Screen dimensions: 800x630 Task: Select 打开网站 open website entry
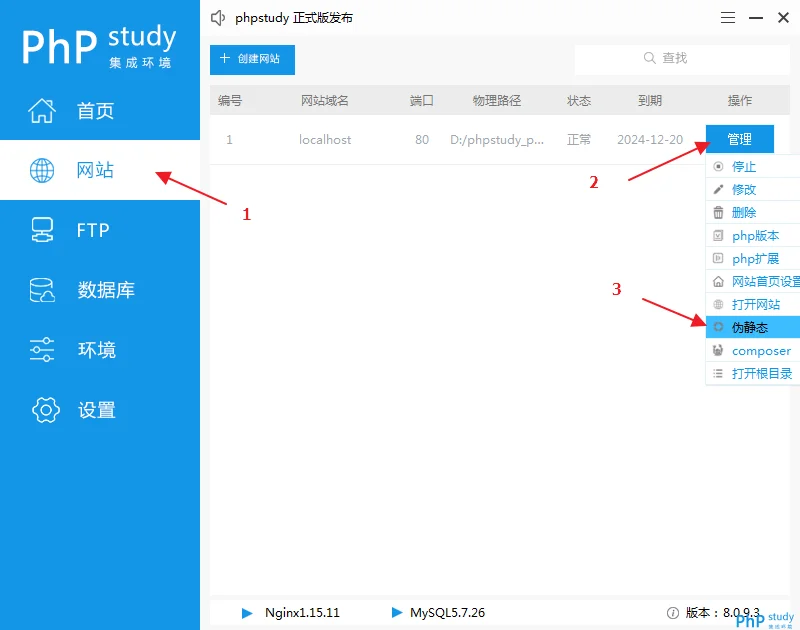click(x=753, y=305)
